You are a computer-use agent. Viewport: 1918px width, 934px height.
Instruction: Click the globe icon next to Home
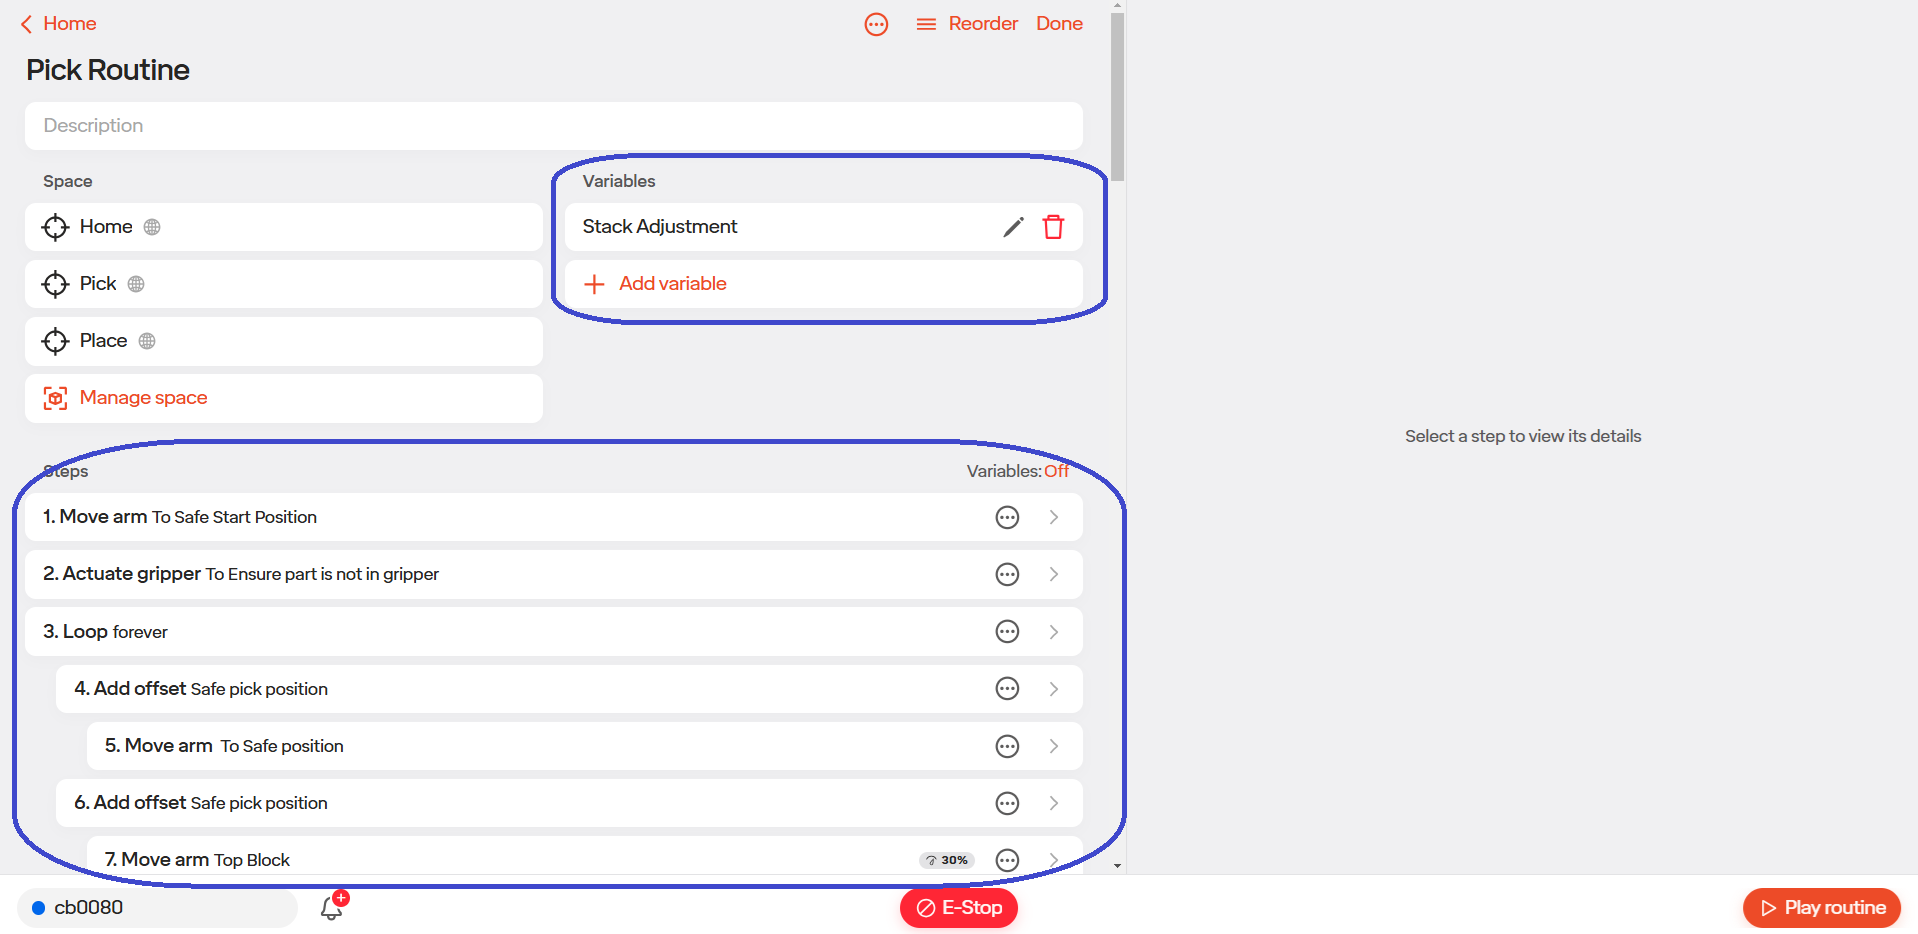tap(152, 227)
